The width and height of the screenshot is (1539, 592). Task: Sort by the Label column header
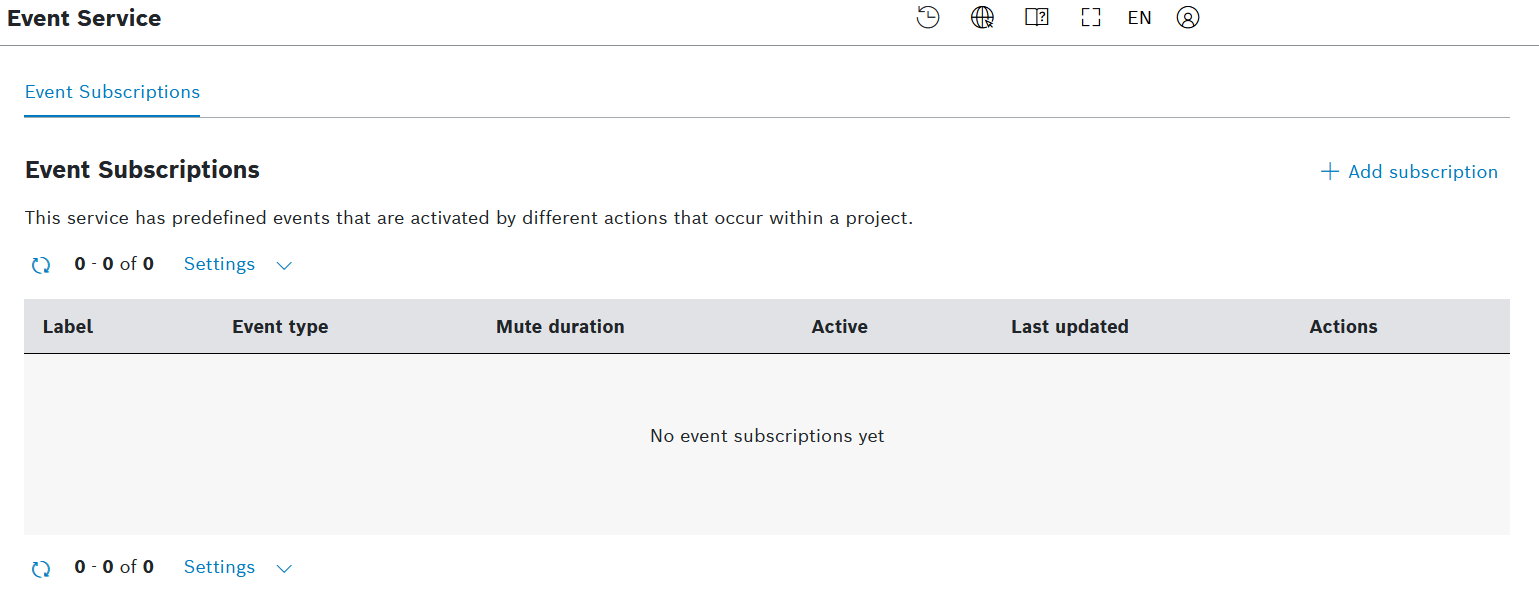pos(68,327)
